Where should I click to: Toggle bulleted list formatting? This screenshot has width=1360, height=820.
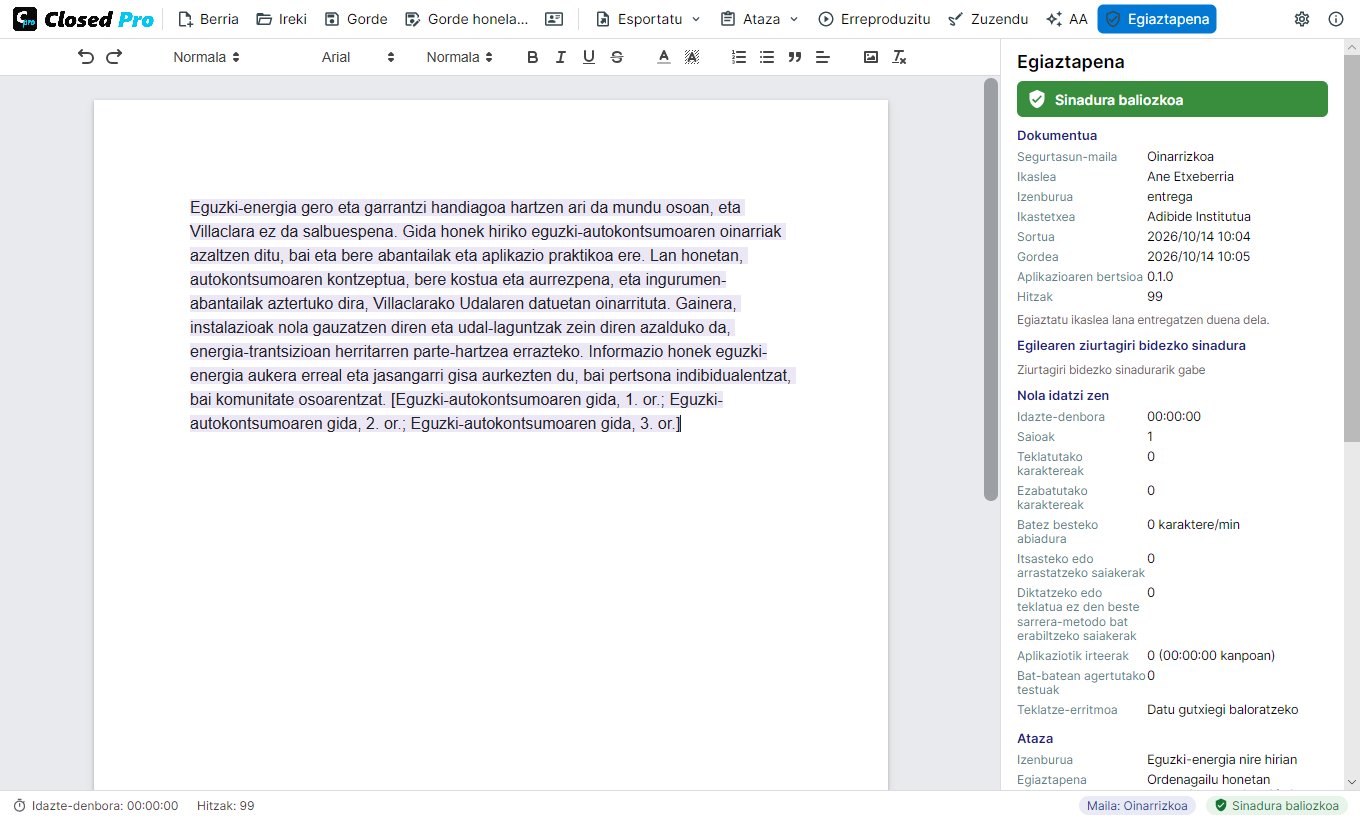767,57
